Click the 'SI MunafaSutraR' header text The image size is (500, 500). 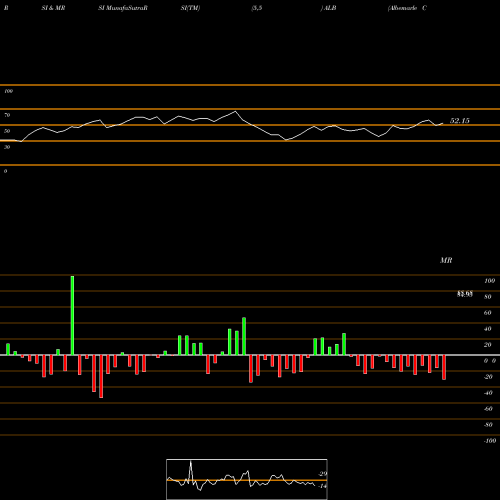(123, 8)
